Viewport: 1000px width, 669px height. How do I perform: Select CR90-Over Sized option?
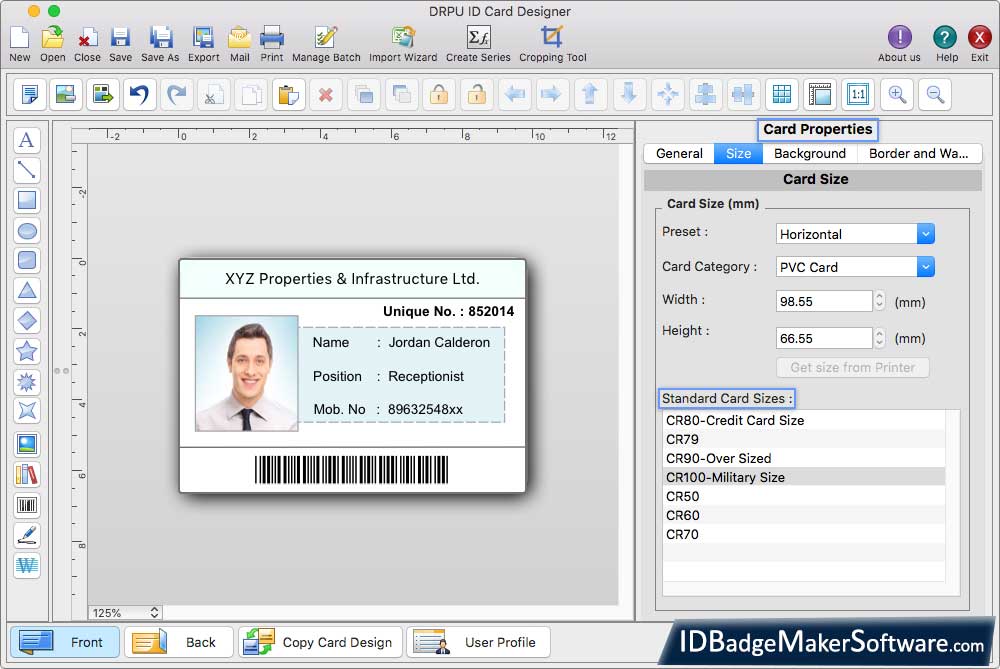[804, 459]
